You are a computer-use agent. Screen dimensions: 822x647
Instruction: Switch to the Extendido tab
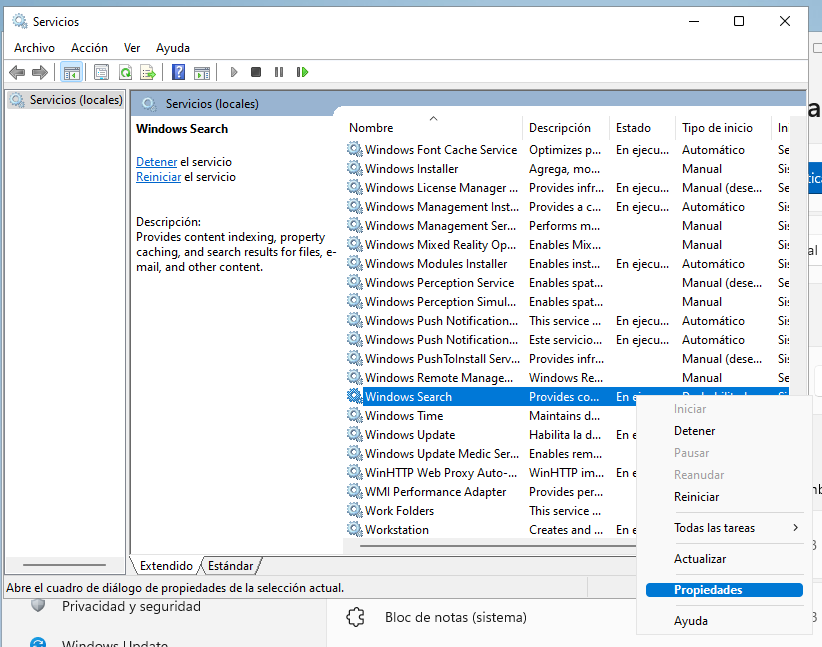(166, 566)
